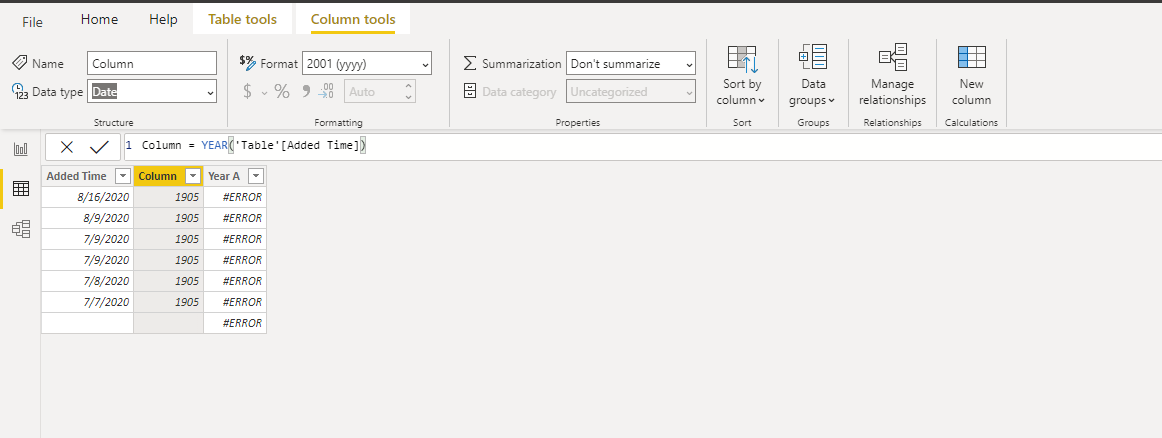This screenshot has height=438, width=1162.
Task: Click the Name tag icon
Action: [20, 63]
